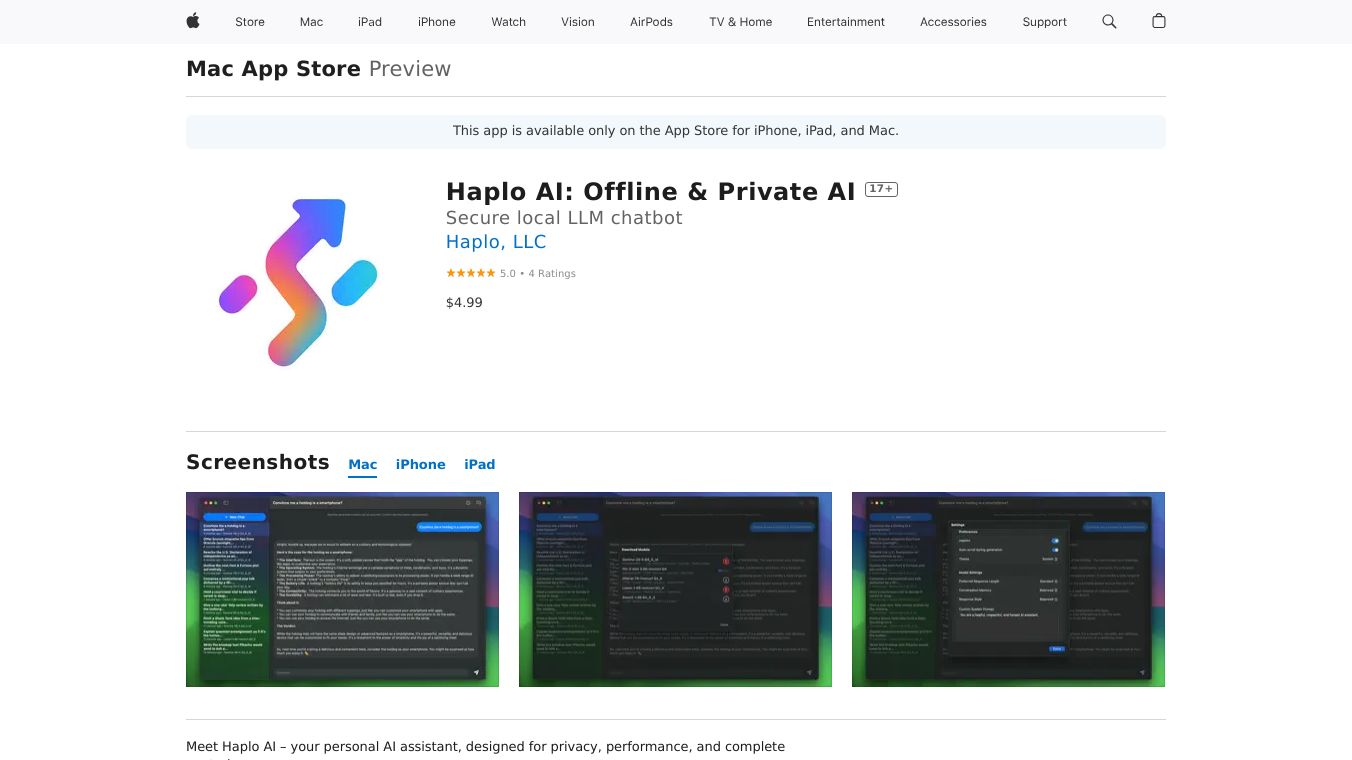Select the Mac screenshots tab
The height and width of the screenshot is (760, 1352).
[x=363, y=465]
